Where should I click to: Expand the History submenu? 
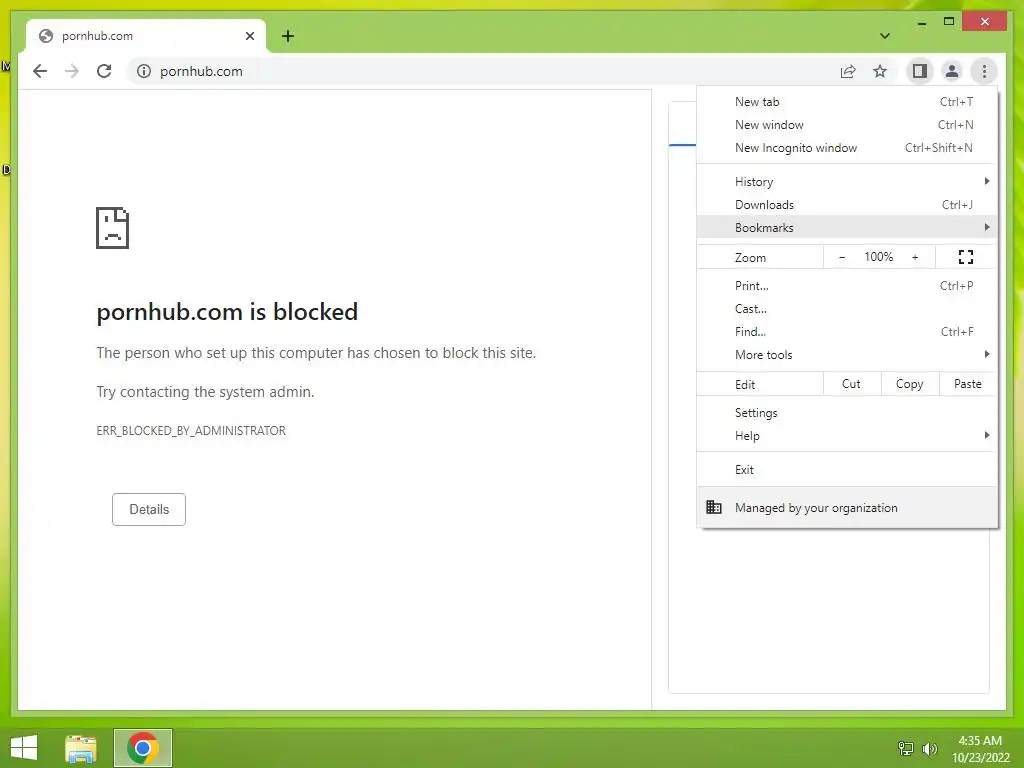[x=847, y=182]
